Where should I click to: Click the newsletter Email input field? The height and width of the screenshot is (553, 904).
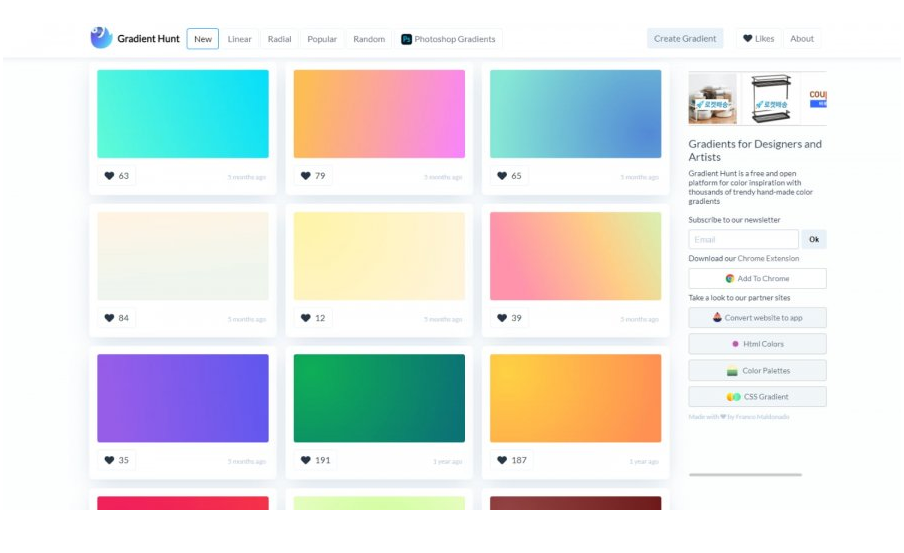(743, 240)
